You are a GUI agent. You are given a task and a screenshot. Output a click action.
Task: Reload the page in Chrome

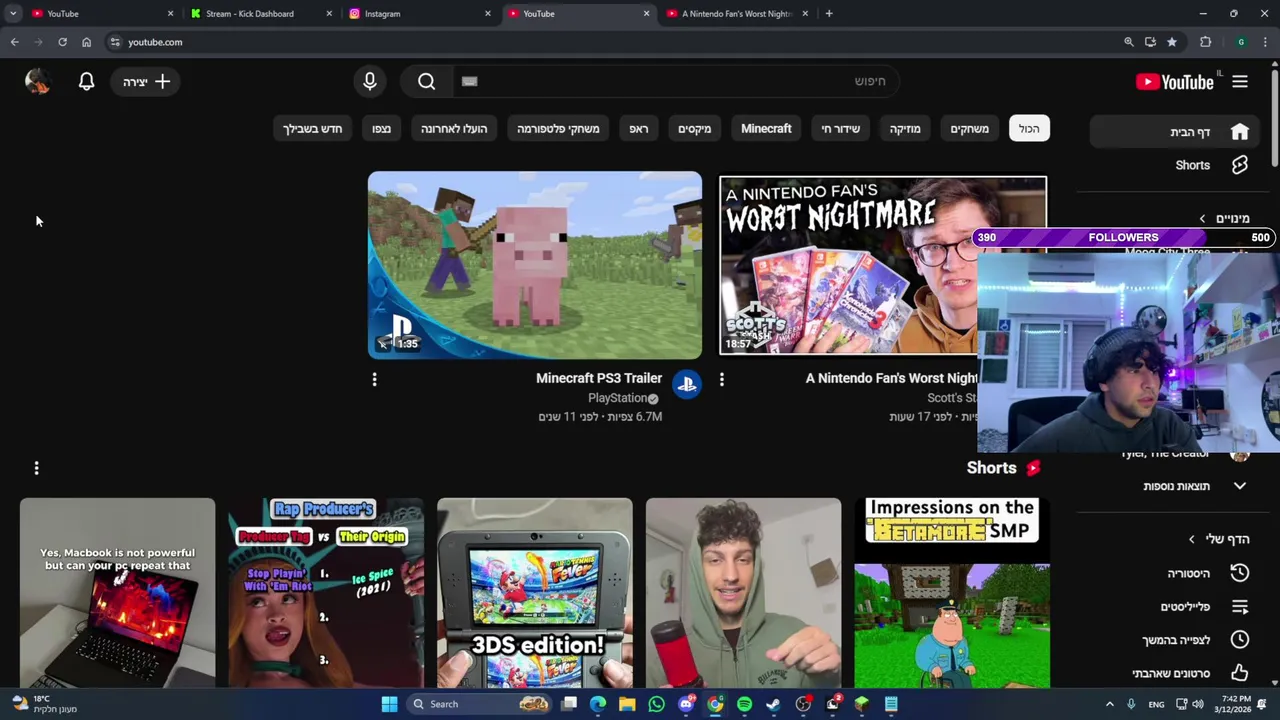coord(62,42)
